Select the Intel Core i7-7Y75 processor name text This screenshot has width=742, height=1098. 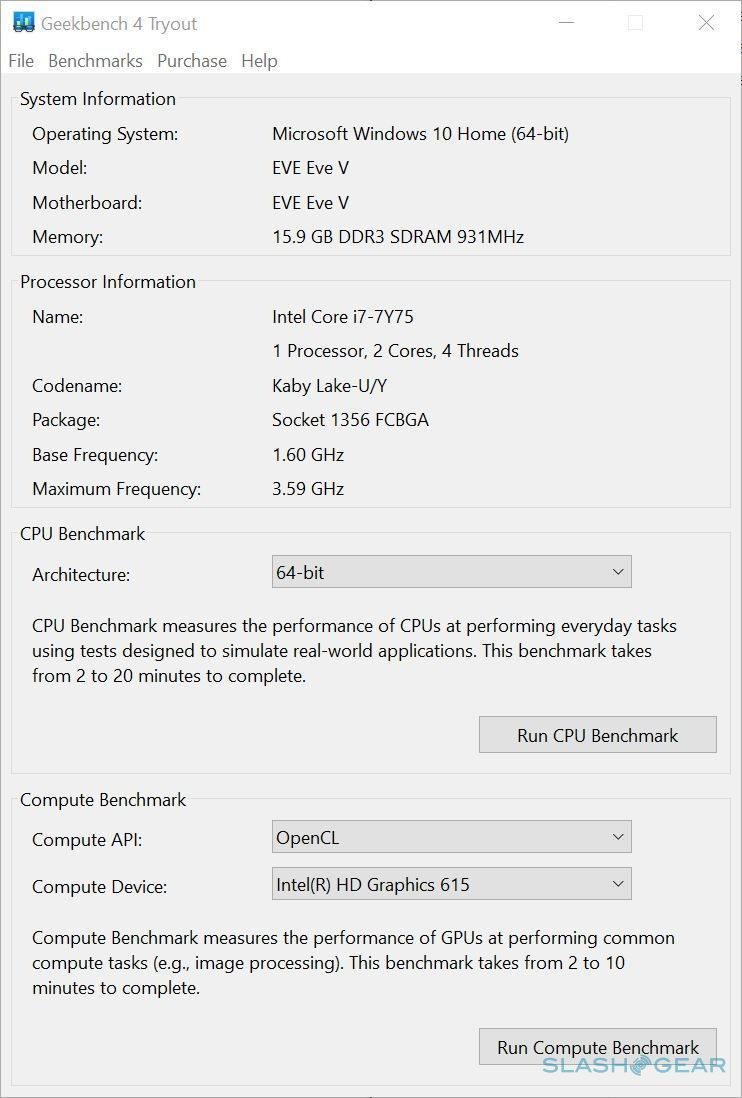click(343, 317)
